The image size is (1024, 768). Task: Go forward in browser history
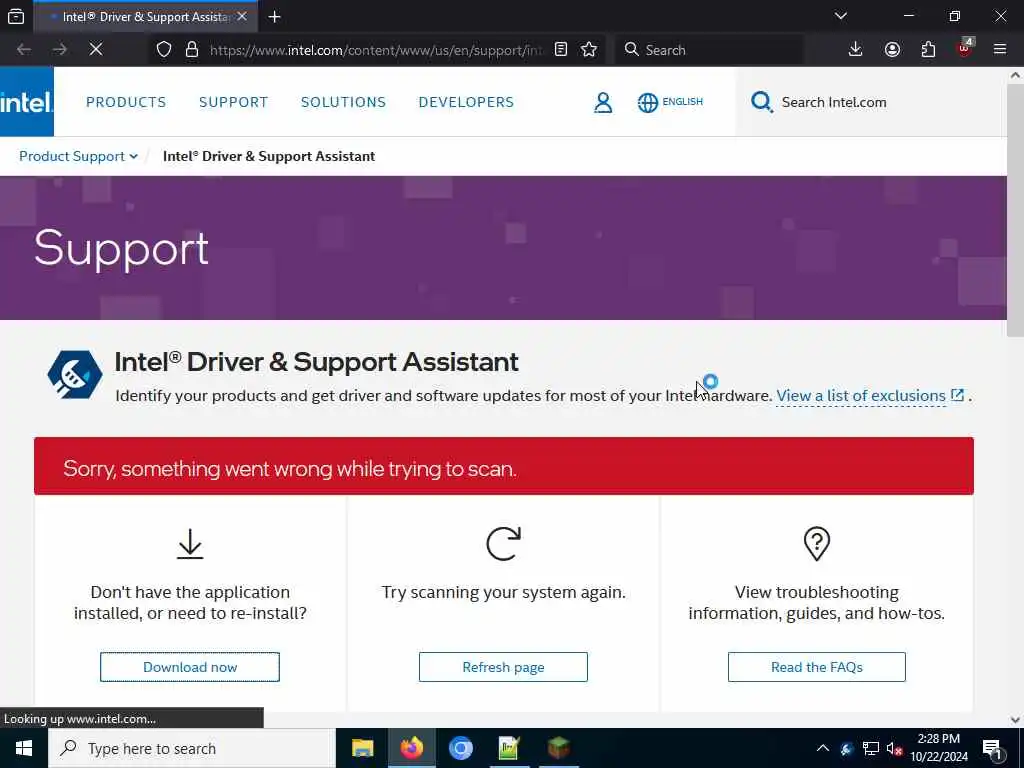(59, 50)
